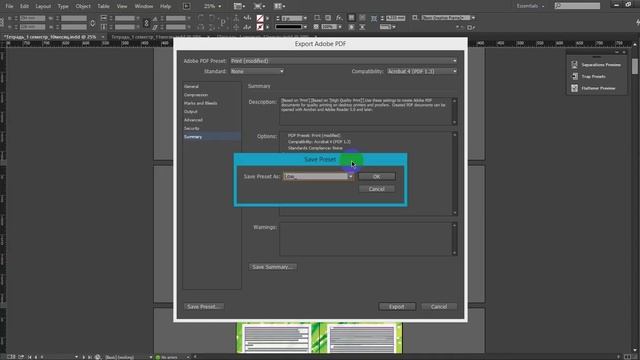
Task: Open the Flattener Preview panel
Action: (x=593, y=88)
